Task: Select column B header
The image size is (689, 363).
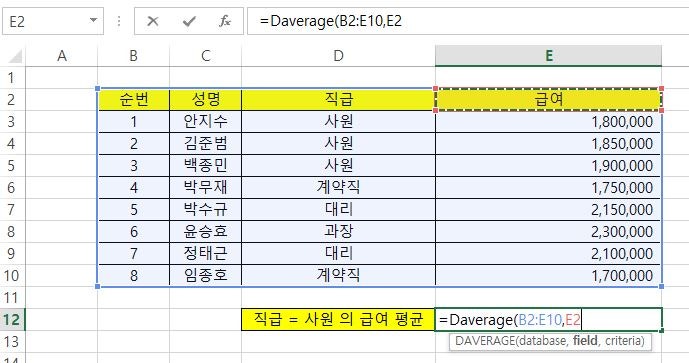Action: point(134,56)
